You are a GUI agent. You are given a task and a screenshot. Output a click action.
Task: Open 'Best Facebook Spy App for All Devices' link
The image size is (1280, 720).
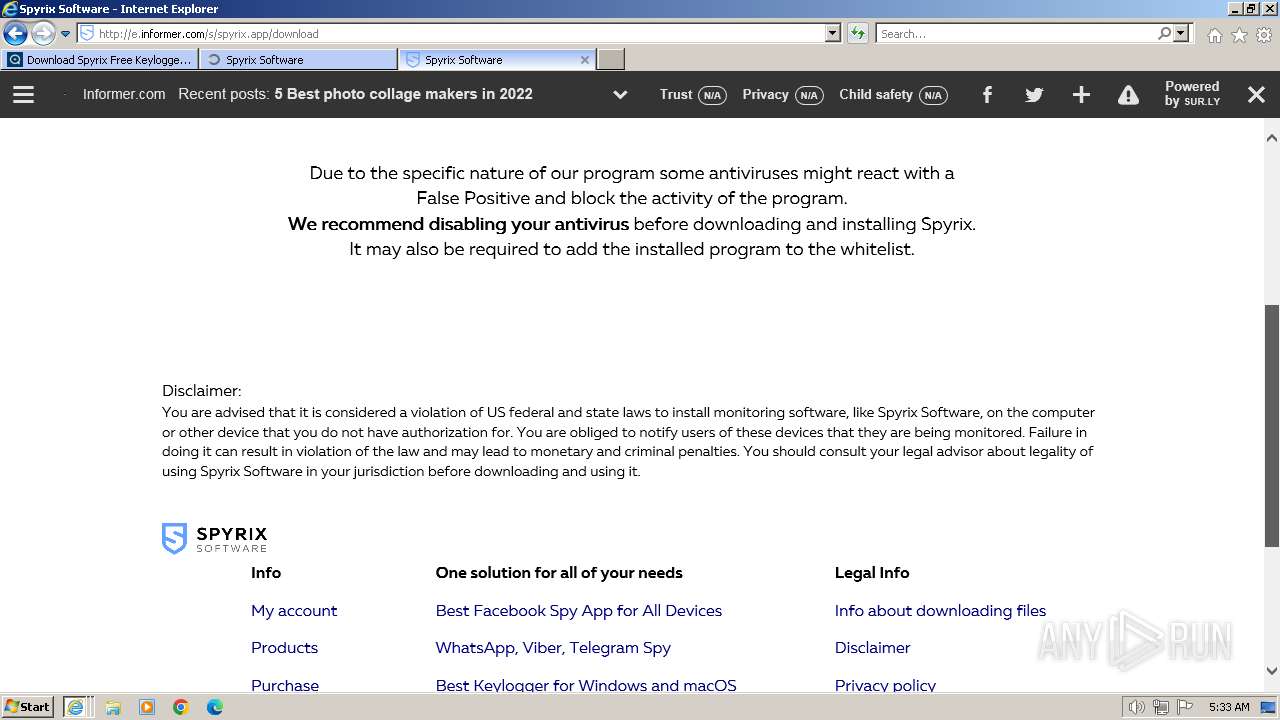tap(578, 610)
